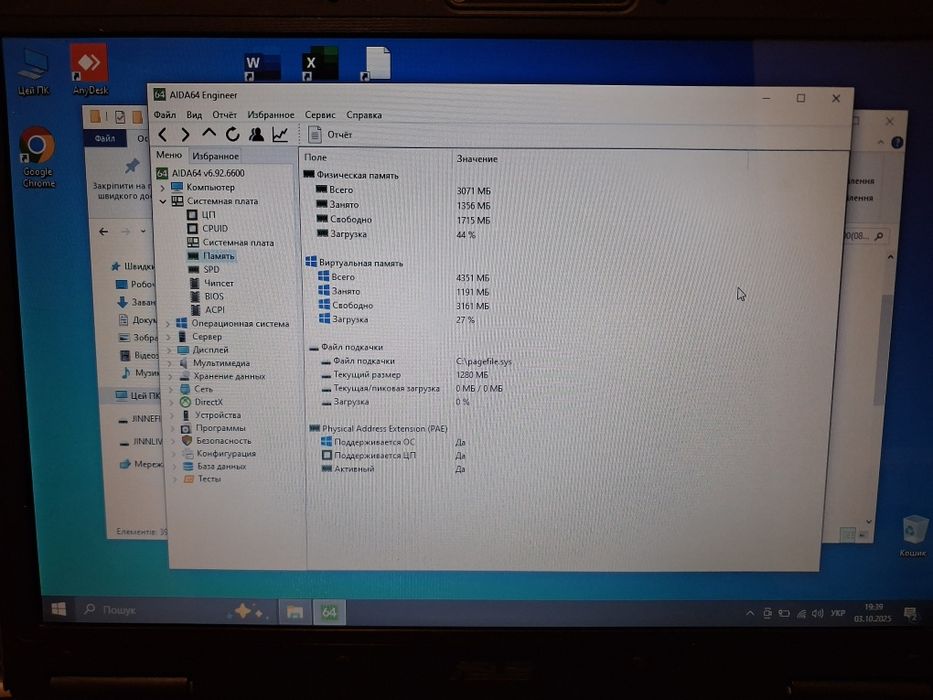933x700 pixels.
Task: Expand the Операционная система node
Action: pyautogui.click(x=168, y=324)
